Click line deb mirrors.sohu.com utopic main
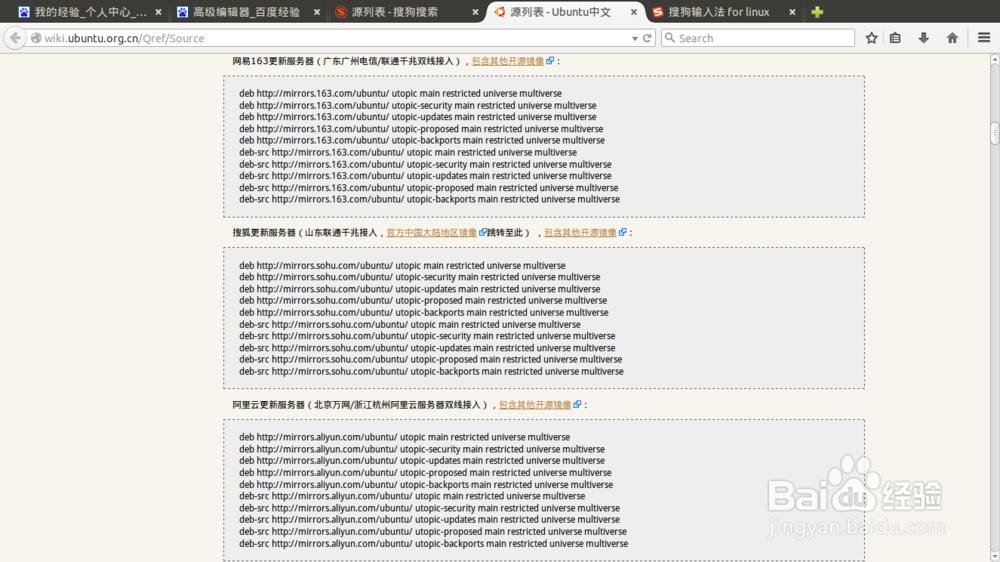 click(x=402, y=265)
